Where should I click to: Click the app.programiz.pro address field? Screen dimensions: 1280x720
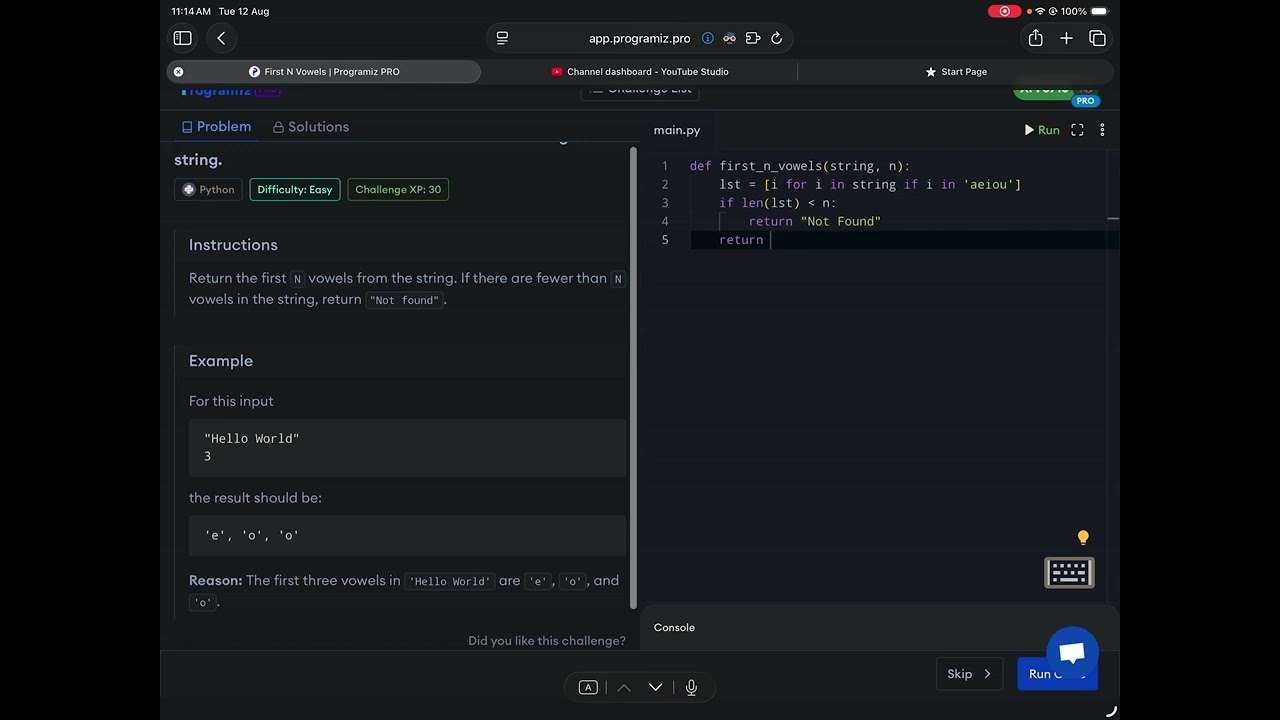click(x=639, y=38)
